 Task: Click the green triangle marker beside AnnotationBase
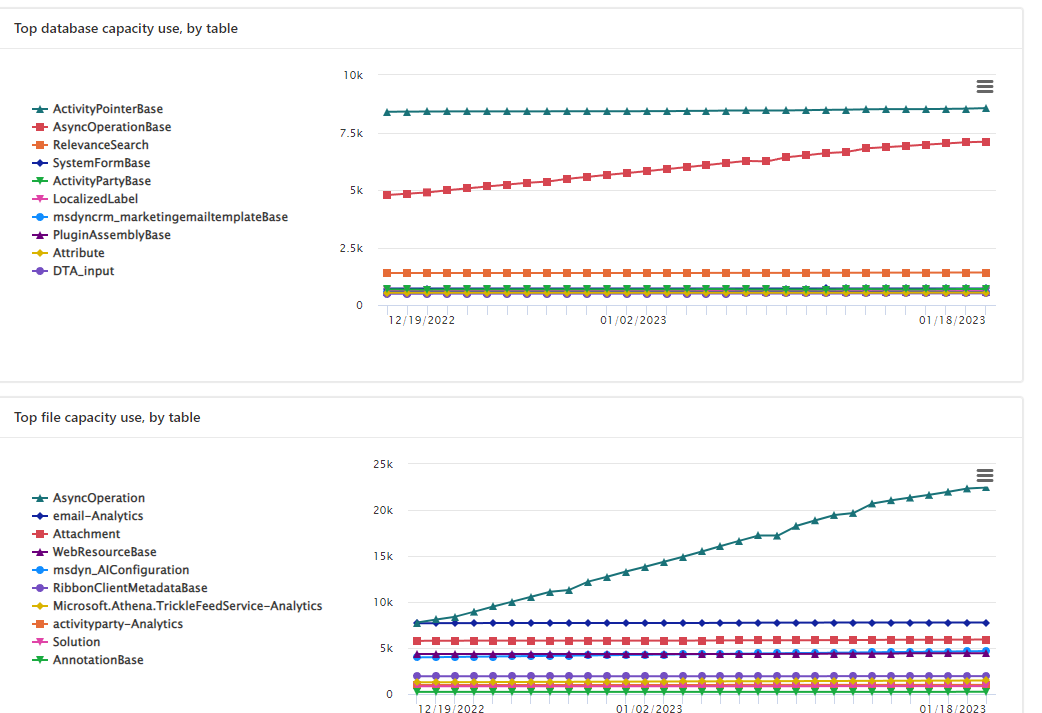(40, 660)
